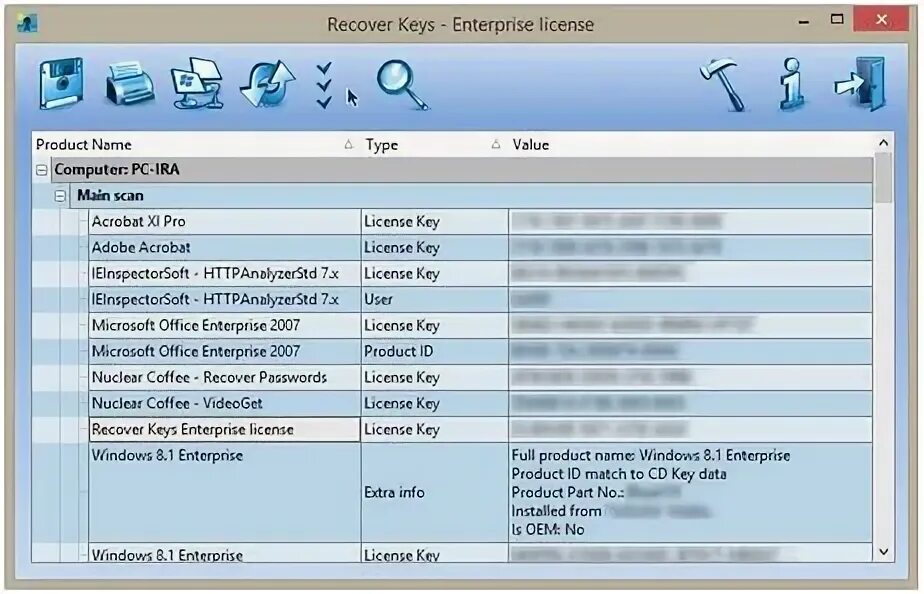Select the Adobe Acrobat row

(480, 248)
